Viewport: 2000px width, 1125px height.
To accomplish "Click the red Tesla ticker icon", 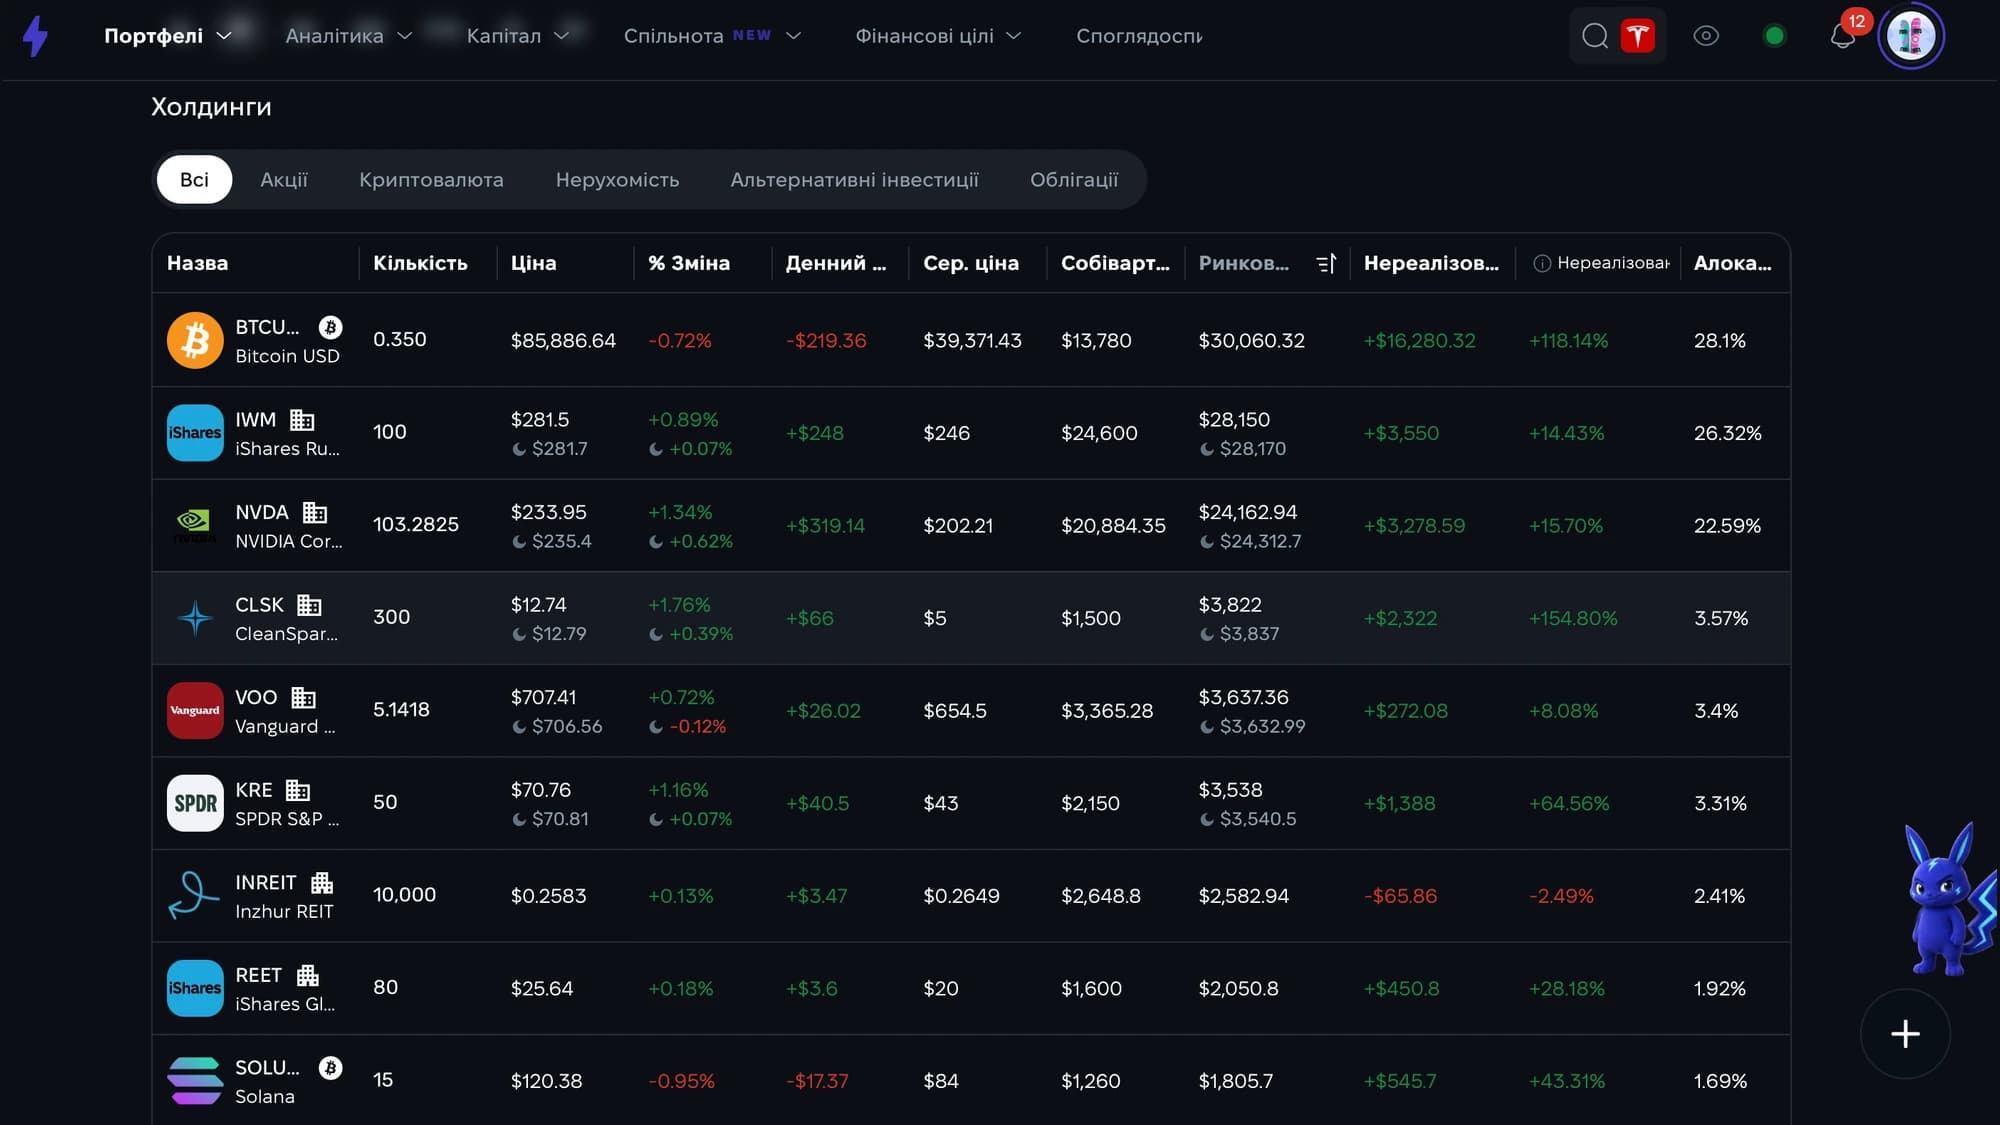I will click(1637, 36).
